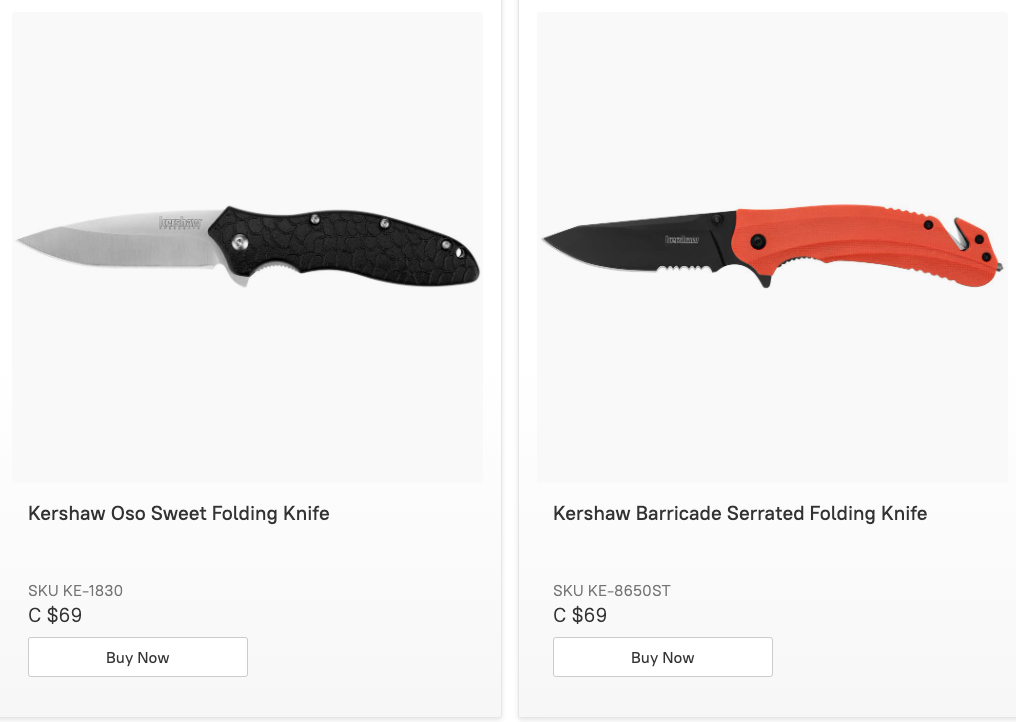Image resolution: width=1016 pixels, height=722 pixels.
Task: Click the orange Barricade knife product image
Action: (772, 247)
